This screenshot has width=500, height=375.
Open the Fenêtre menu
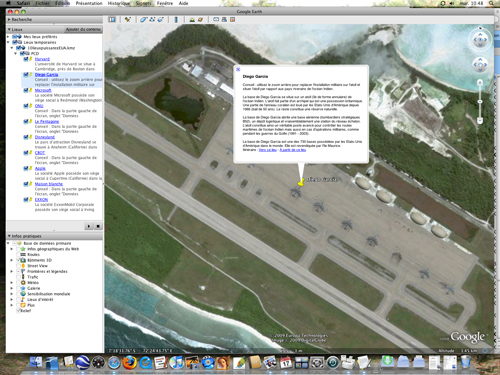coord(165,3)
